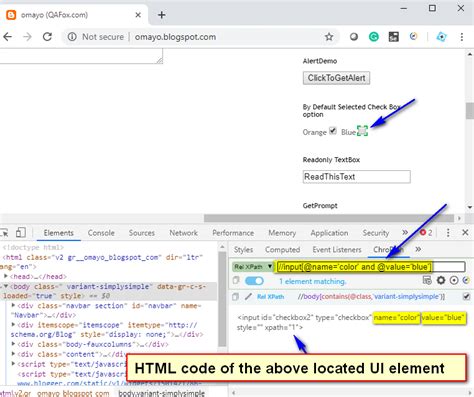This screenshot has height=397, width=474.
Task: Open the Memory tab
Action: (x=282, y=233)
